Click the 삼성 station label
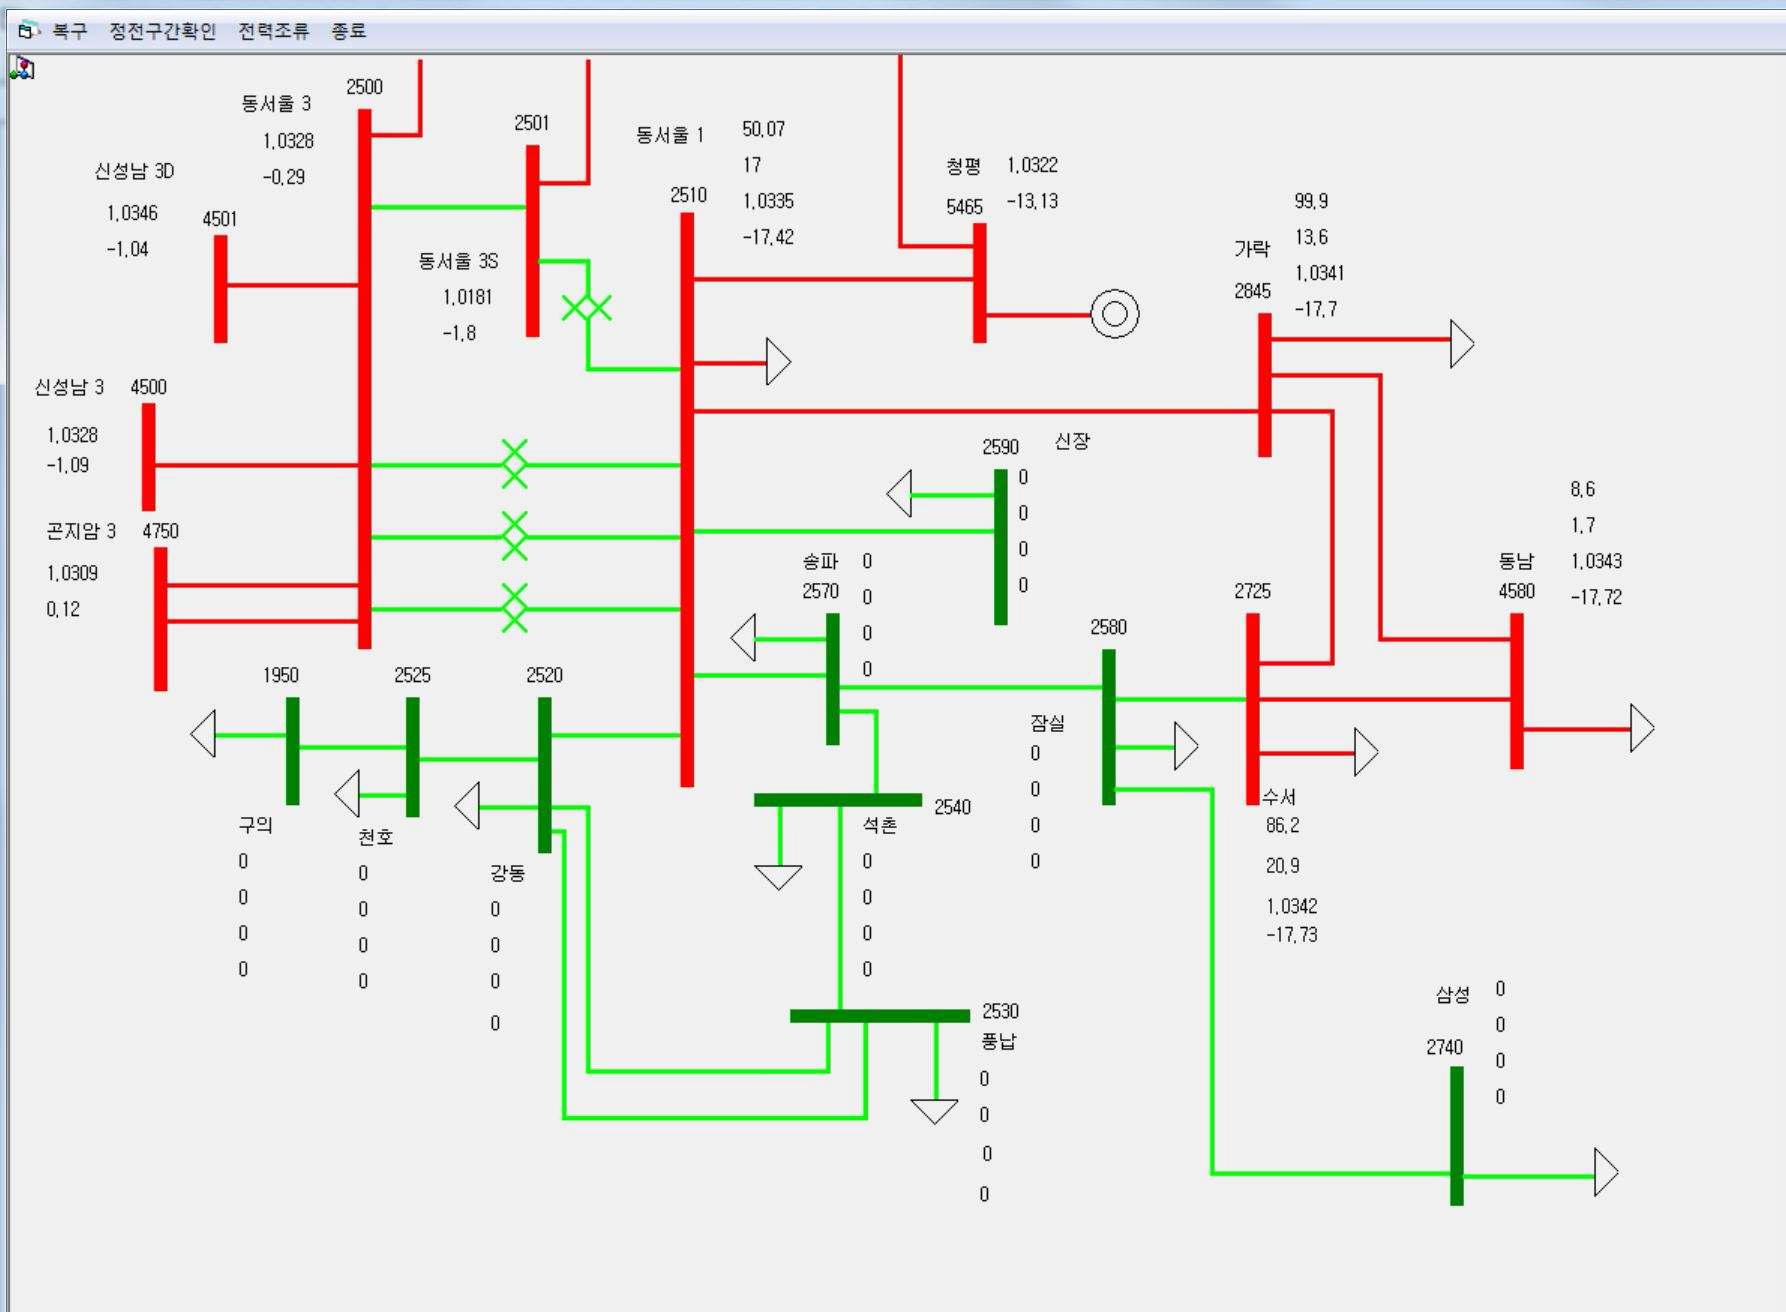The height and width of the screenshot is (1312, 1786). pos(1452,995)
